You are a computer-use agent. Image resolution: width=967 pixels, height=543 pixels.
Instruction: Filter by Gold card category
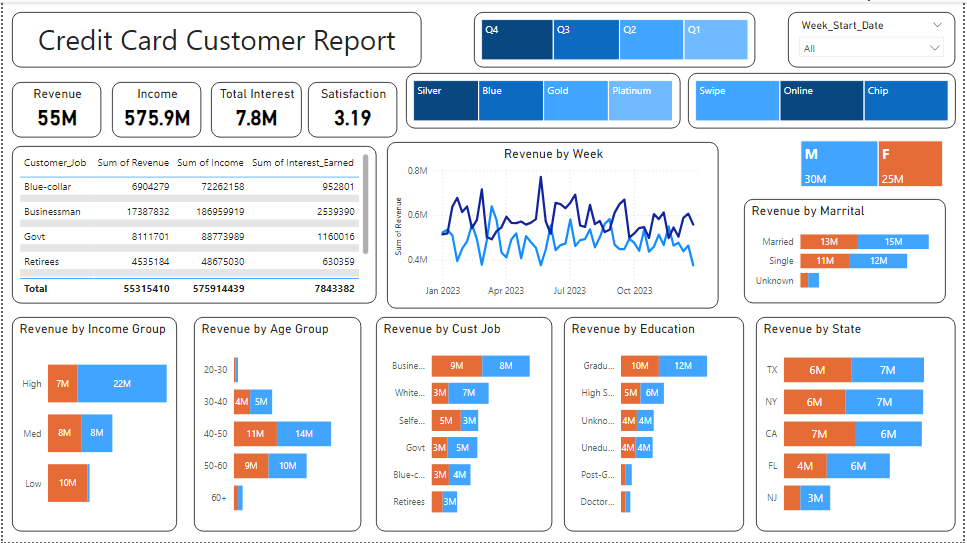[576, 101]
